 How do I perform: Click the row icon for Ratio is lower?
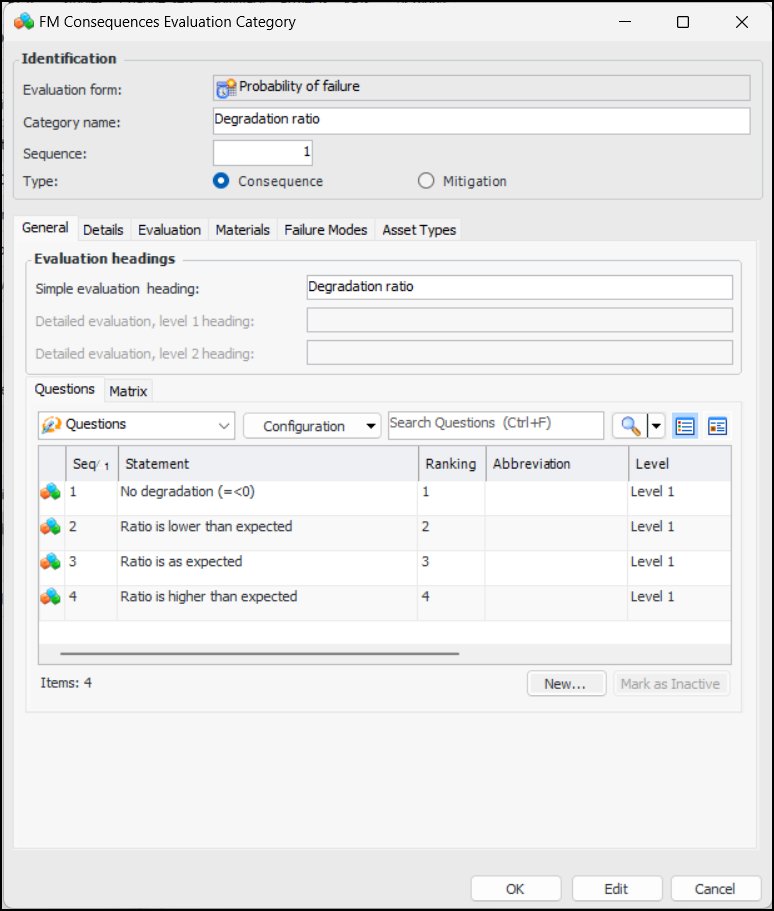click(51, 526)
